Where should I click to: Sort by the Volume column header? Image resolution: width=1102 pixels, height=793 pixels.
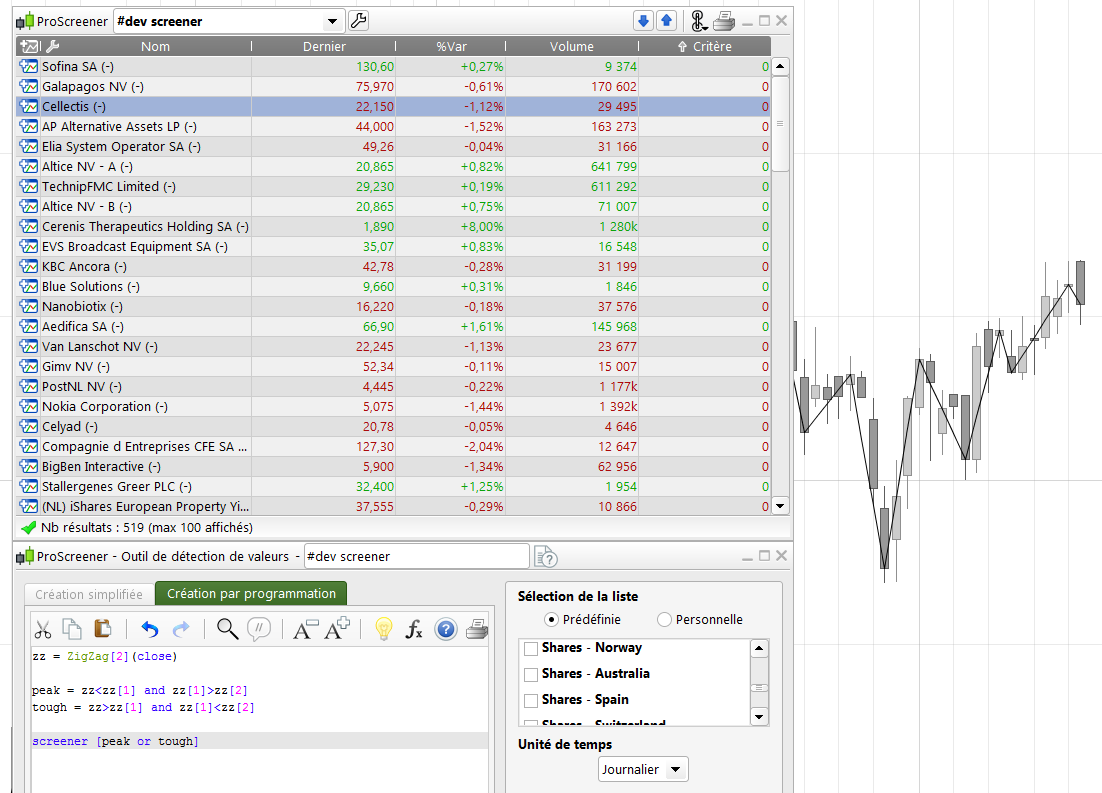(571, 46)
